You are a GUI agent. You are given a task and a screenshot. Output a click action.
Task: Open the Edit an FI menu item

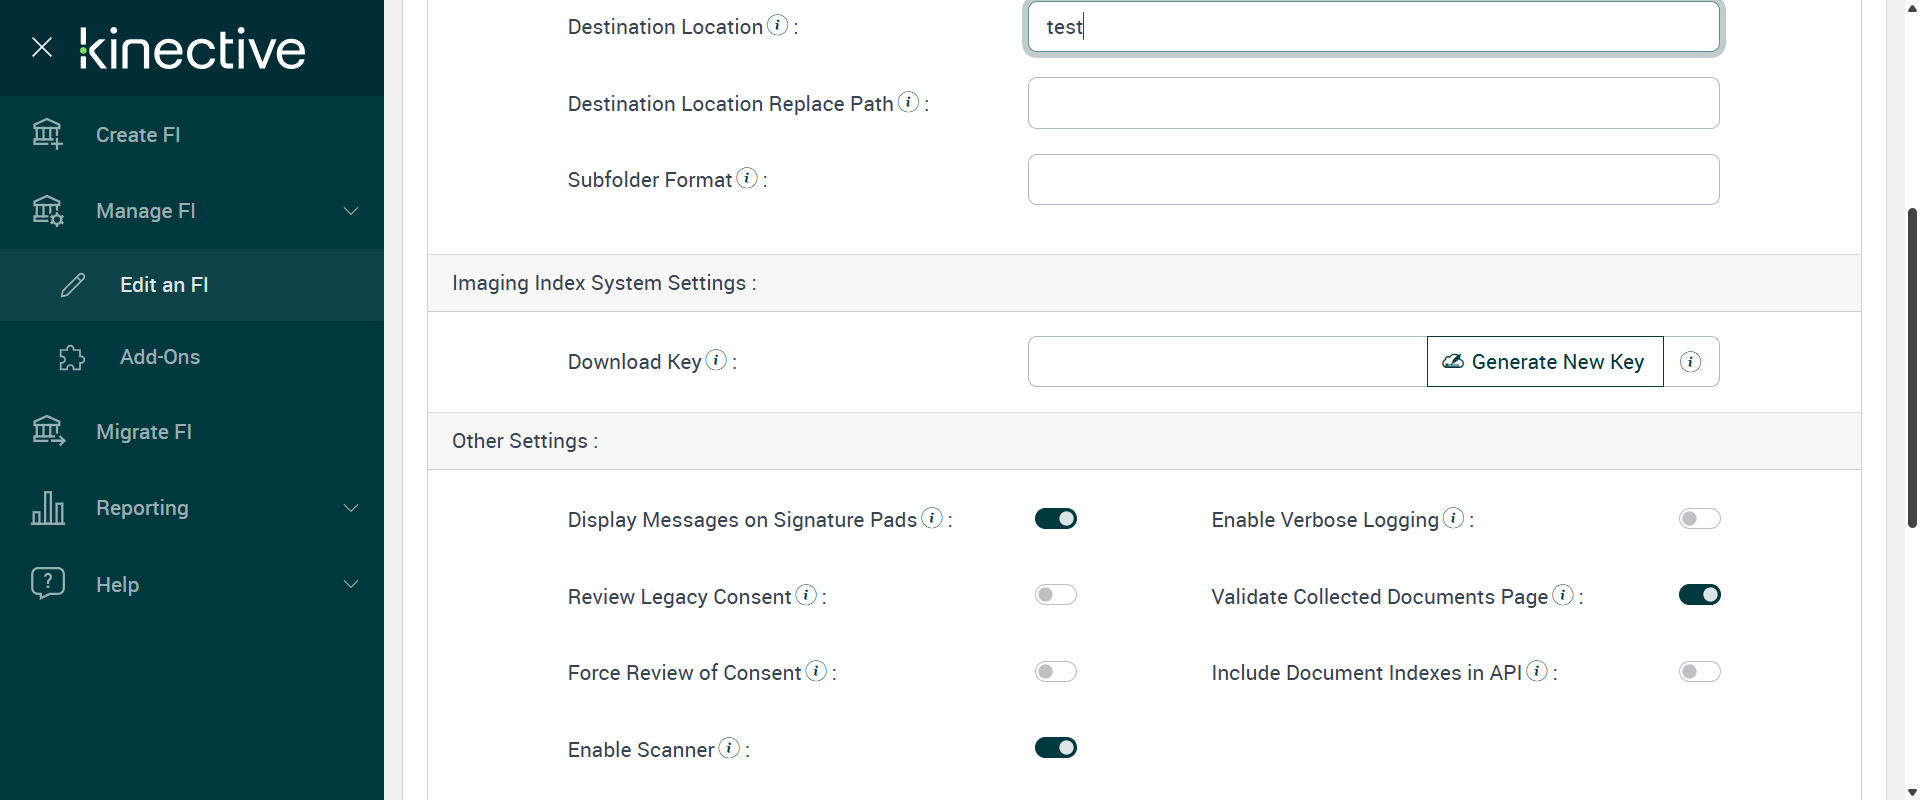point(164,285)
